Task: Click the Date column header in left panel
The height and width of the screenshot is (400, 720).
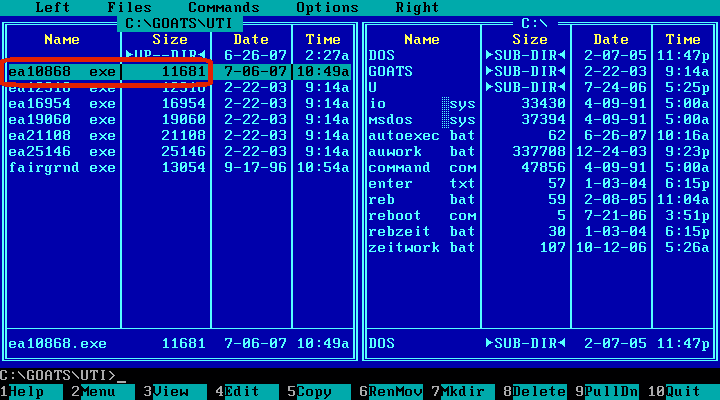Action: [x=251, y=39]
